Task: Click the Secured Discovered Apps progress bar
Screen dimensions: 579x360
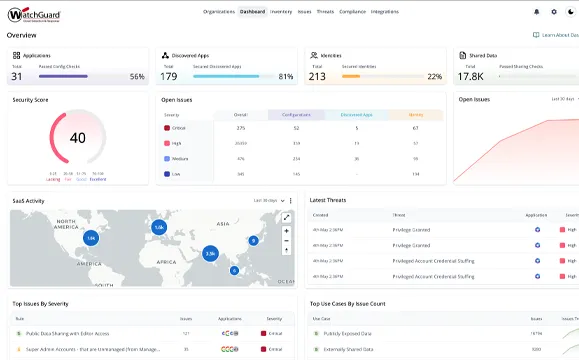Action: pyautogui.click(x=233, y=76)
